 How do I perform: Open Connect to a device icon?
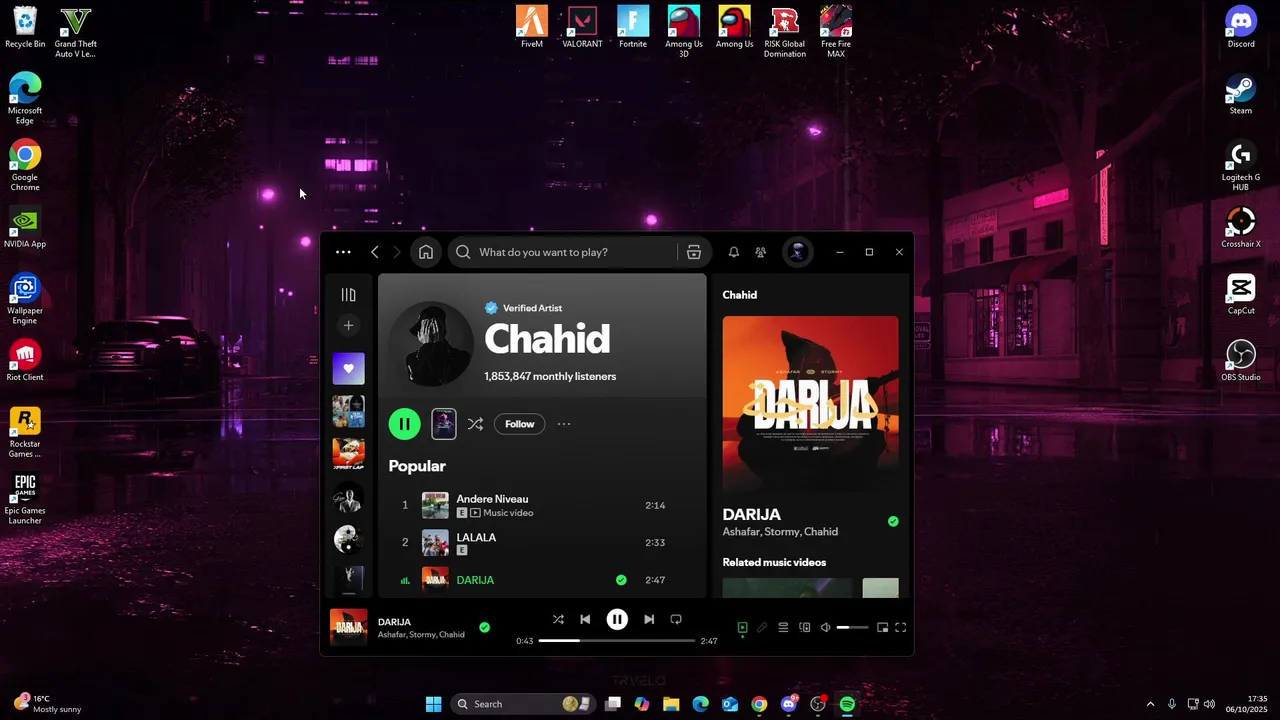(x=804, y=627)
